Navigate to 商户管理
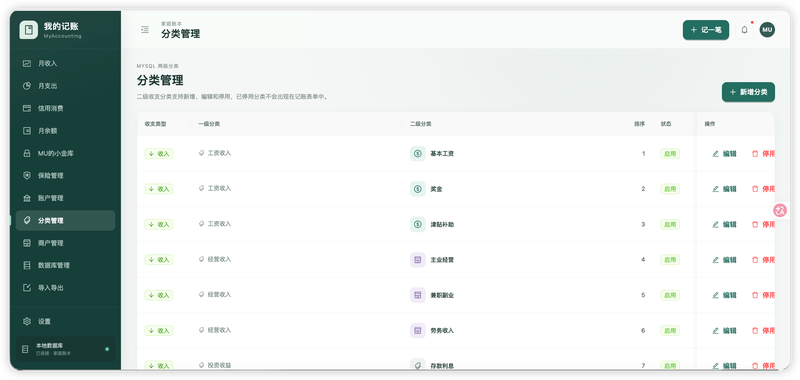The image size is (800, 380). coord(65,243)
